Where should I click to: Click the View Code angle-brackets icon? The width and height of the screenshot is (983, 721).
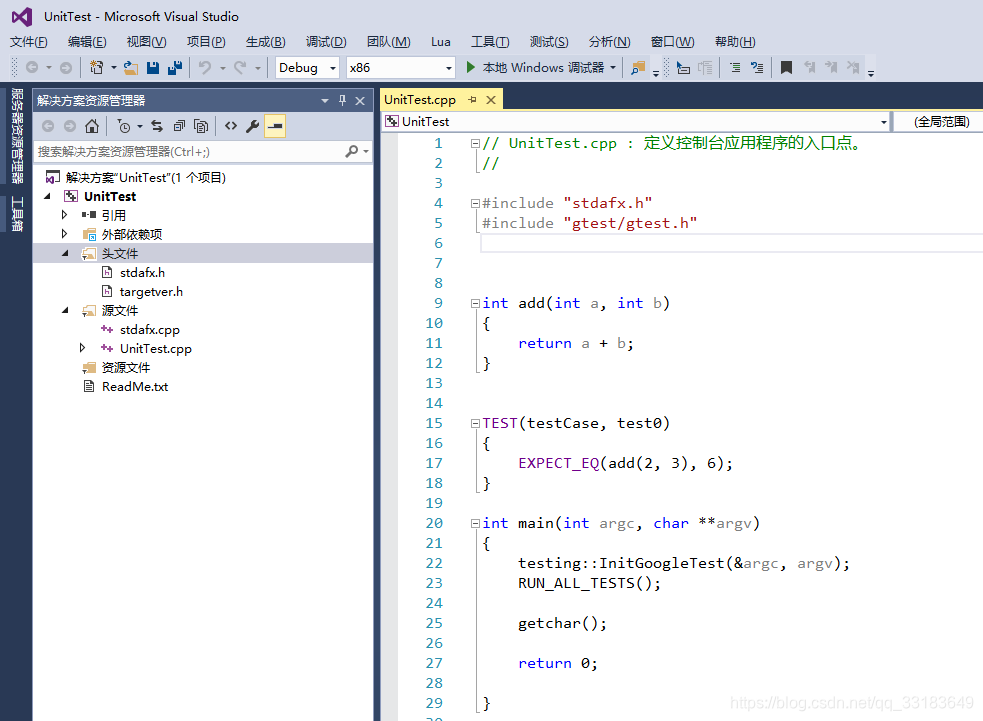(x=231, y=126)
